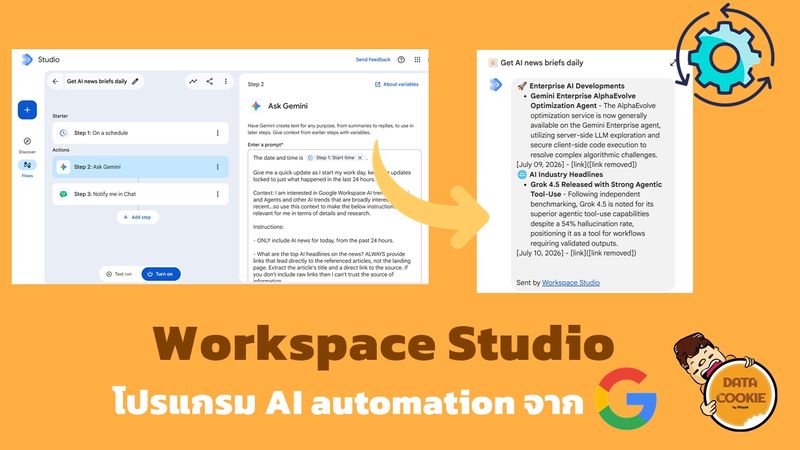Open the Google apps grid launcher
Screen dimensions: 800x450
pyautogui.click(x=417, y=60)
